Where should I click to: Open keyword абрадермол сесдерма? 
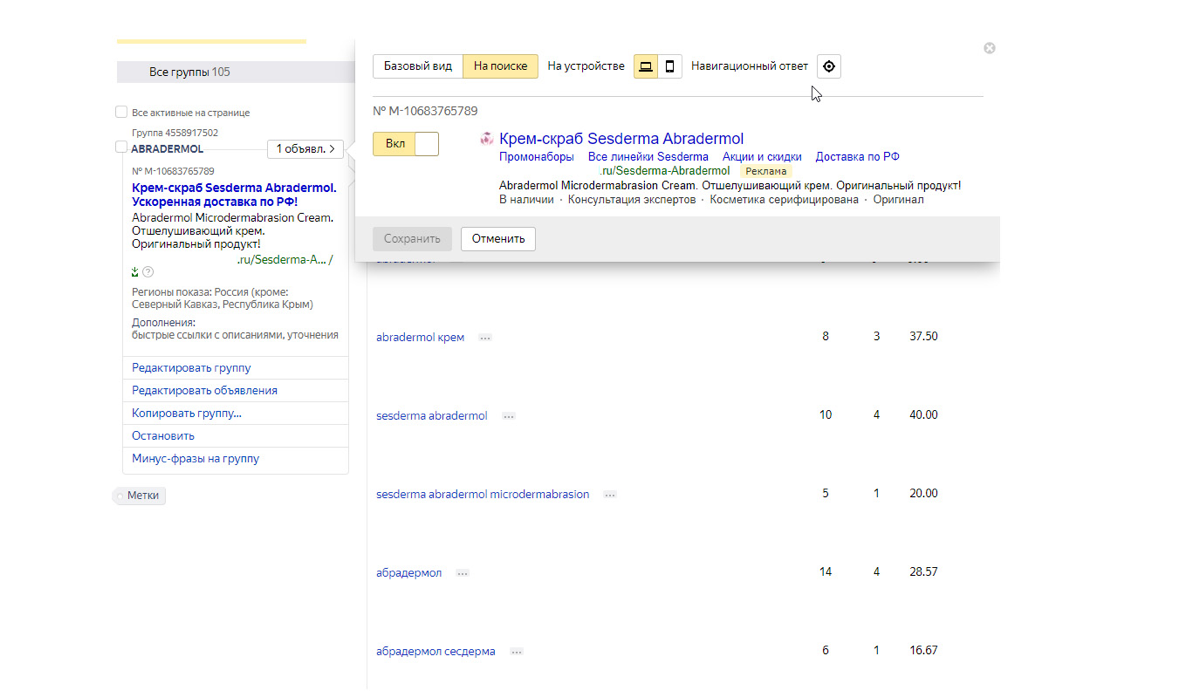coord(436,652)
